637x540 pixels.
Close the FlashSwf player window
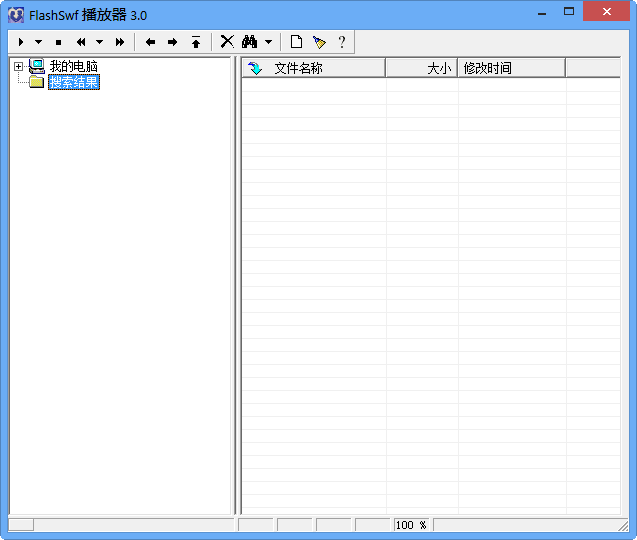point(607,11)
